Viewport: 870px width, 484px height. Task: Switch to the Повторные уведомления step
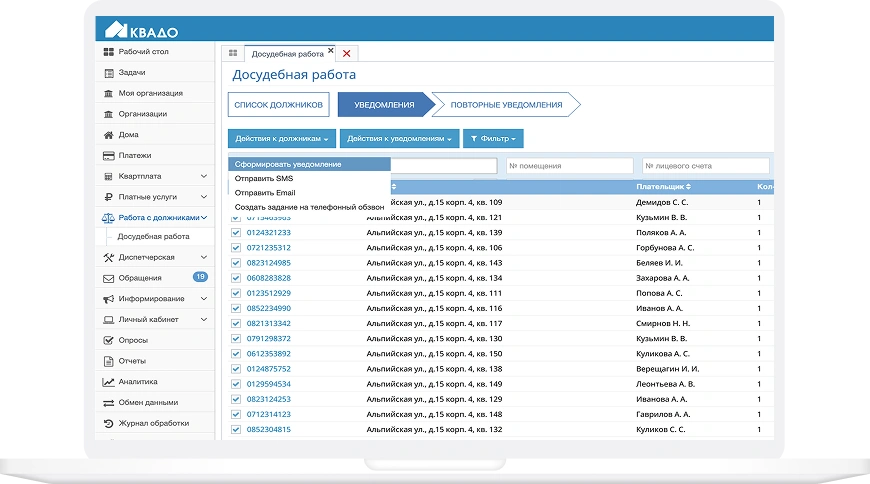(506, 104)
